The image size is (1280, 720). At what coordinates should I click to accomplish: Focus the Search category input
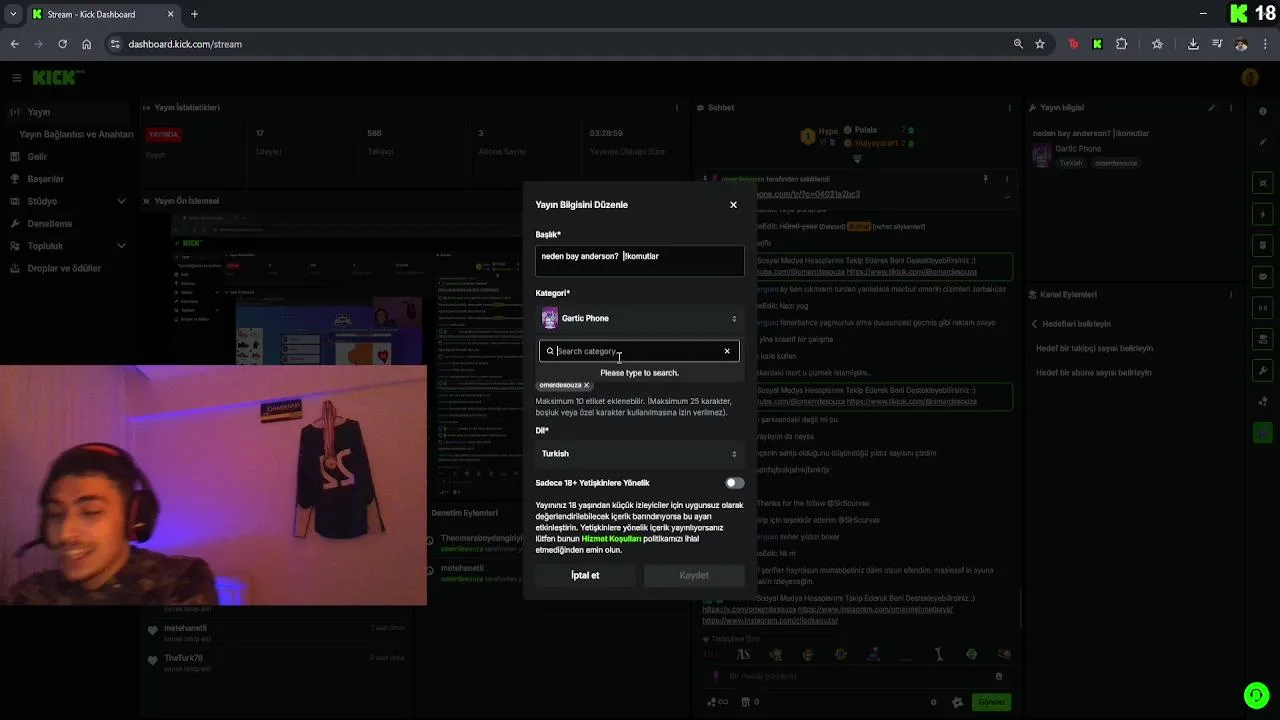pyautogui.click(x=638, y=351)
